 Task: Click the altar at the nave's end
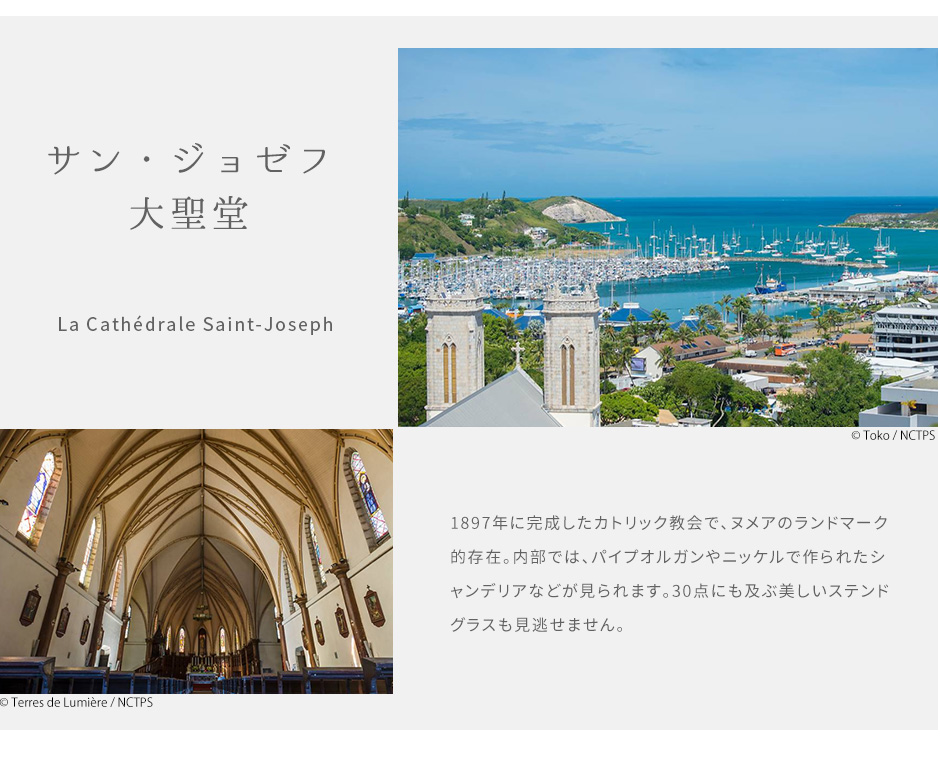[202, 667]
